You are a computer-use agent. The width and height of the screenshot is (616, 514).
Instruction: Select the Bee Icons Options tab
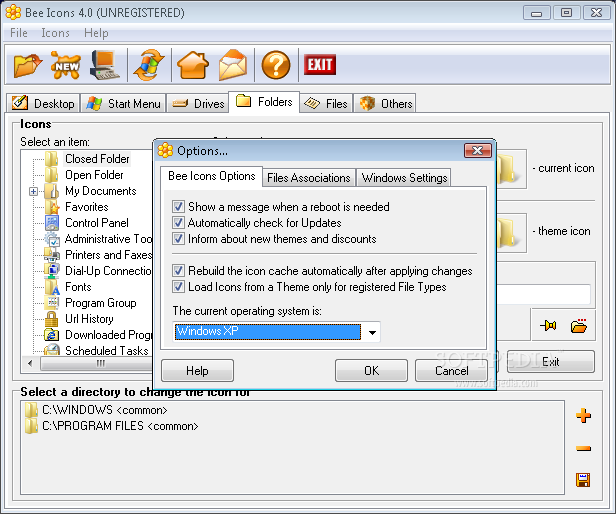coord(211,176)
